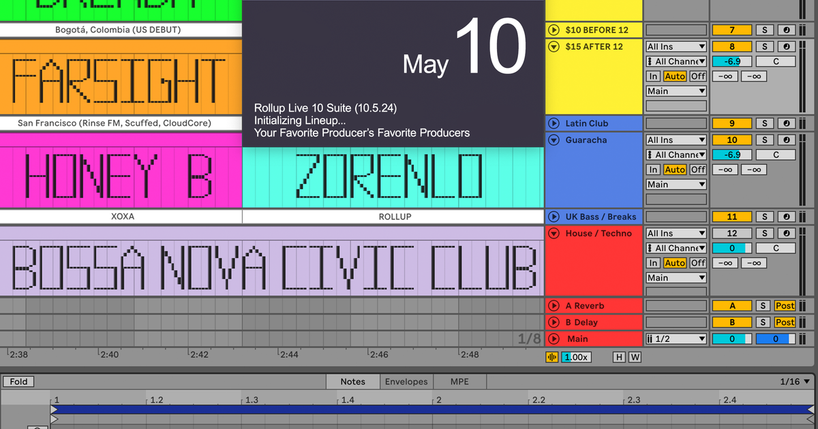Open the Main track 1/2 output dropdown
This screenshot has width=818, height=429.
(676, 339)
